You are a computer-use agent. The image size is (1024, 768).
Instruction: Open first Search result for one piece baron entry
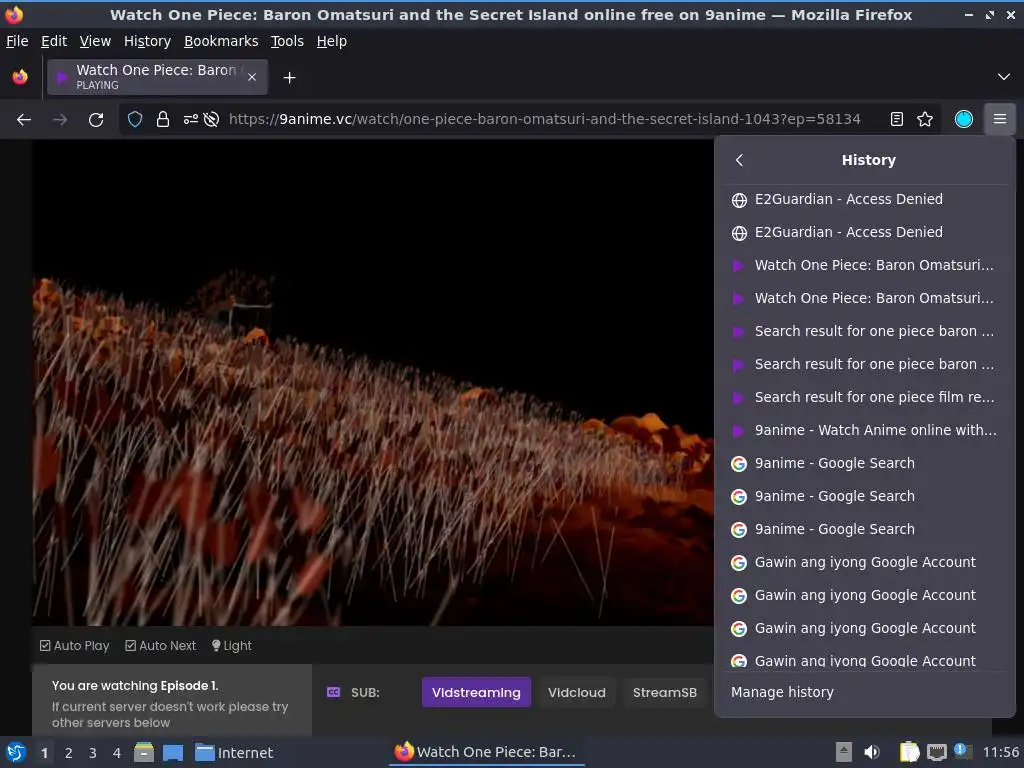(865, 331)
